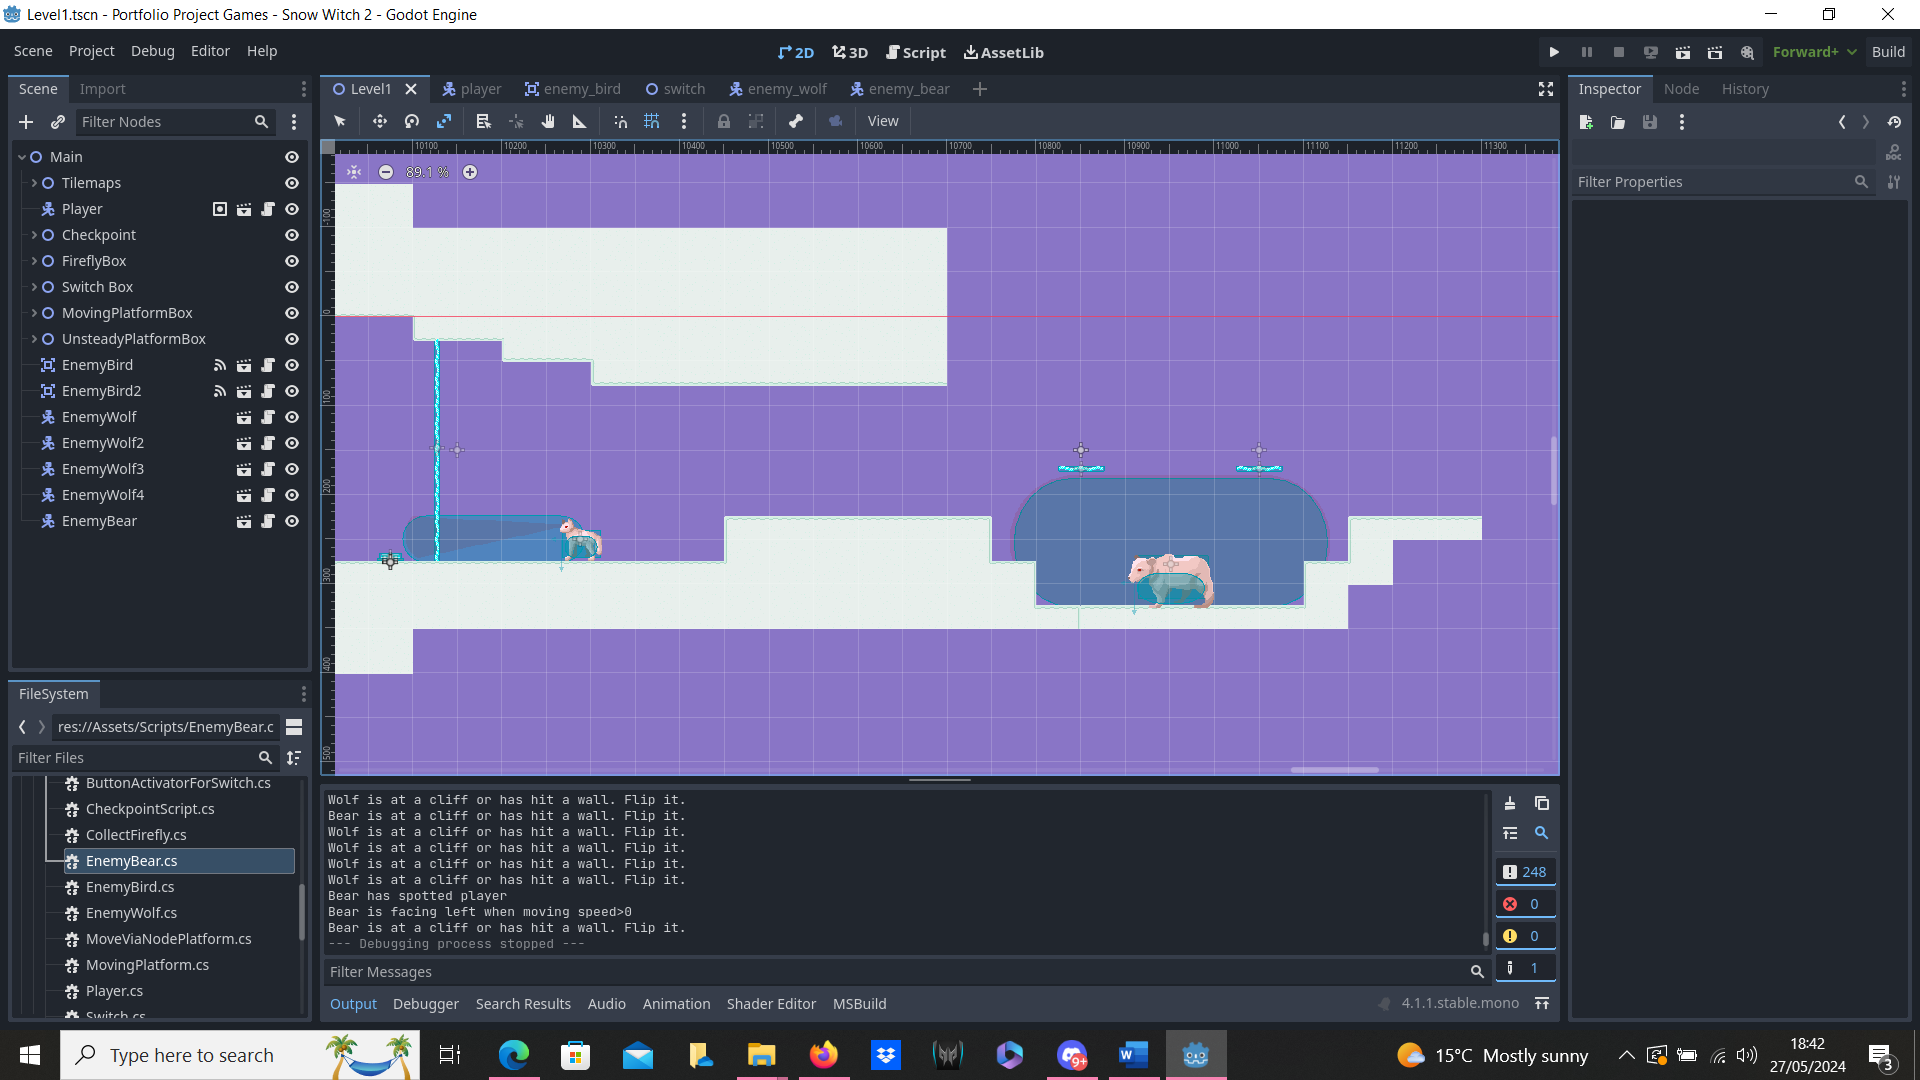Click the Add Node plus icon
This screenshot has width=1920, height=1080.
tap(26, 122)
